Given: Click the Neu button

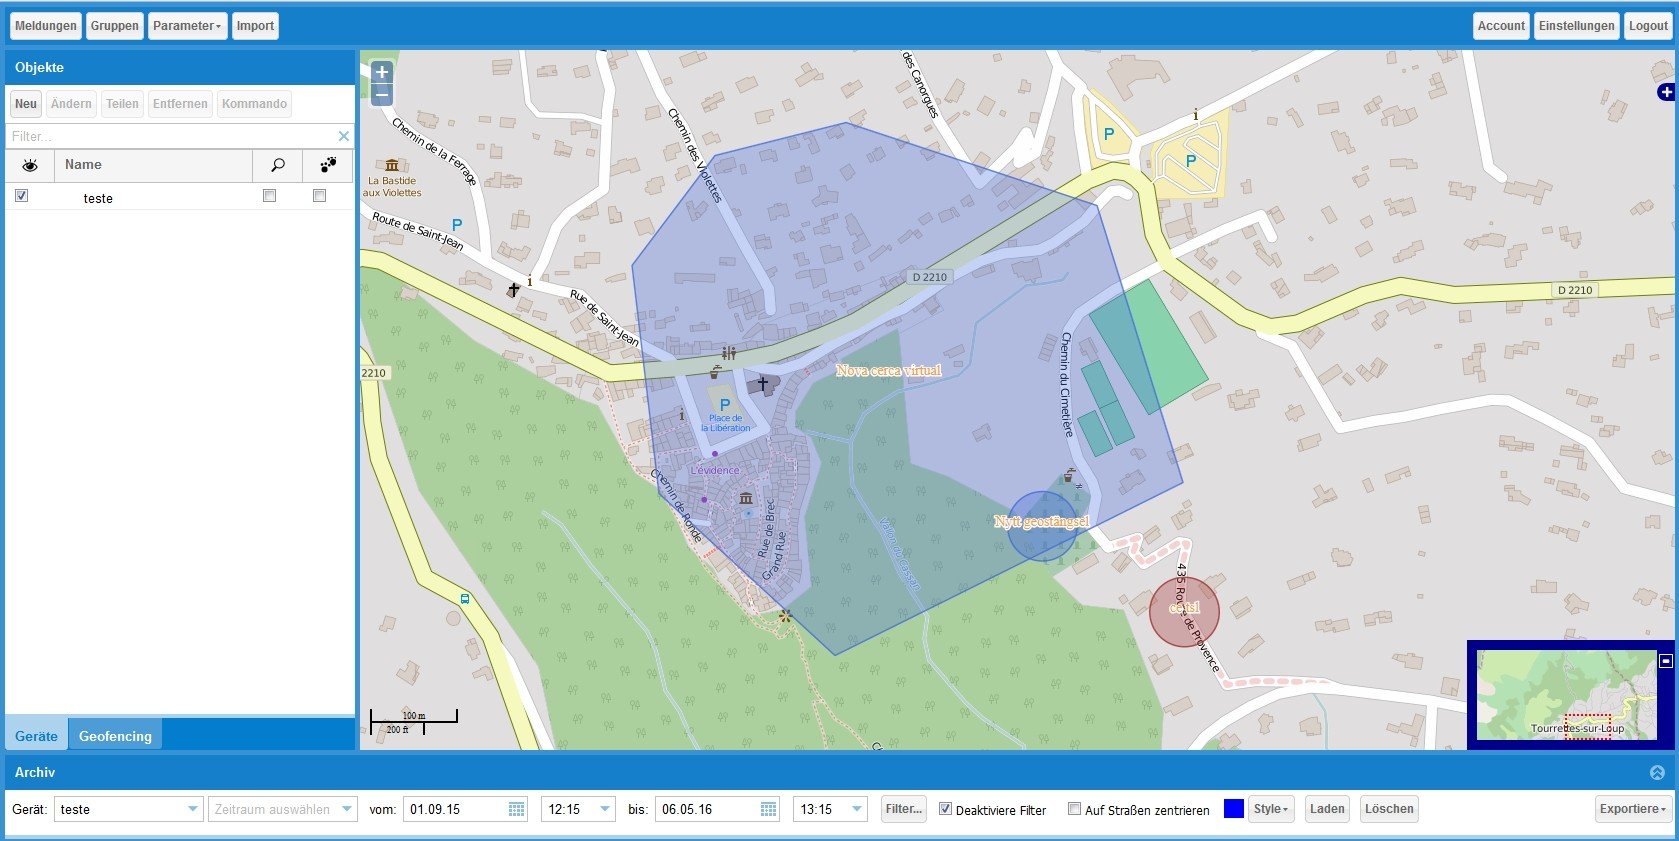Looking at the screenshot, I should click(26, 104).
